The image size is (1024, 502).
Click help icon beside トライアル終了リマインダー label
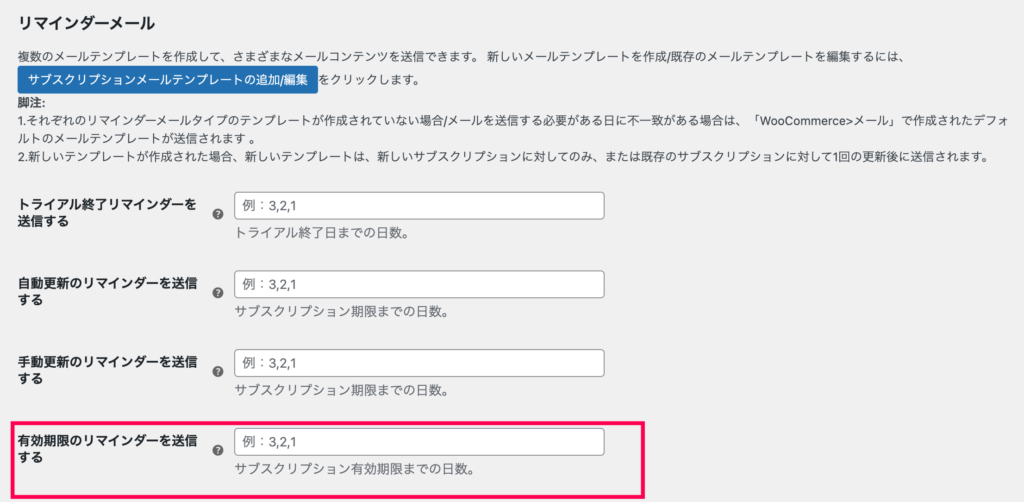[218, 213]
